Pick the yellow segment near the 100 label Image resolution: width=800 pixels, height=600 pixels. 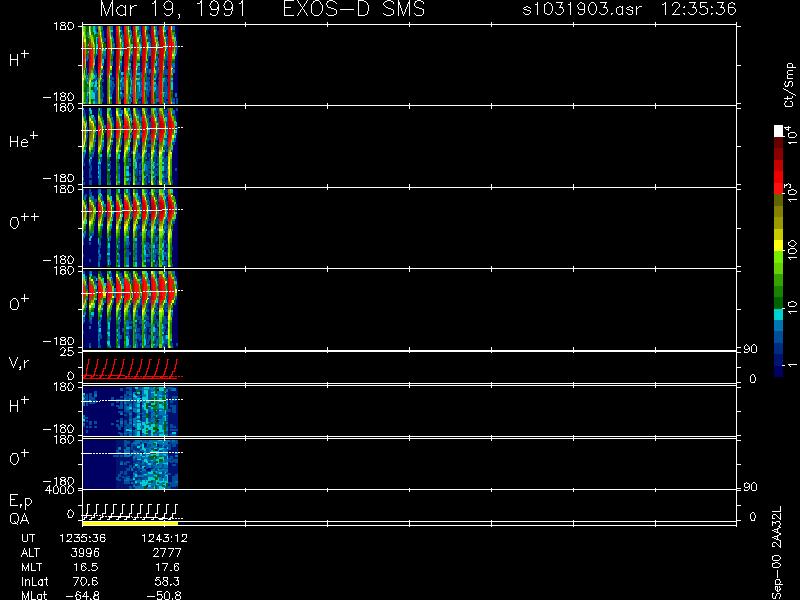(779, 244)
